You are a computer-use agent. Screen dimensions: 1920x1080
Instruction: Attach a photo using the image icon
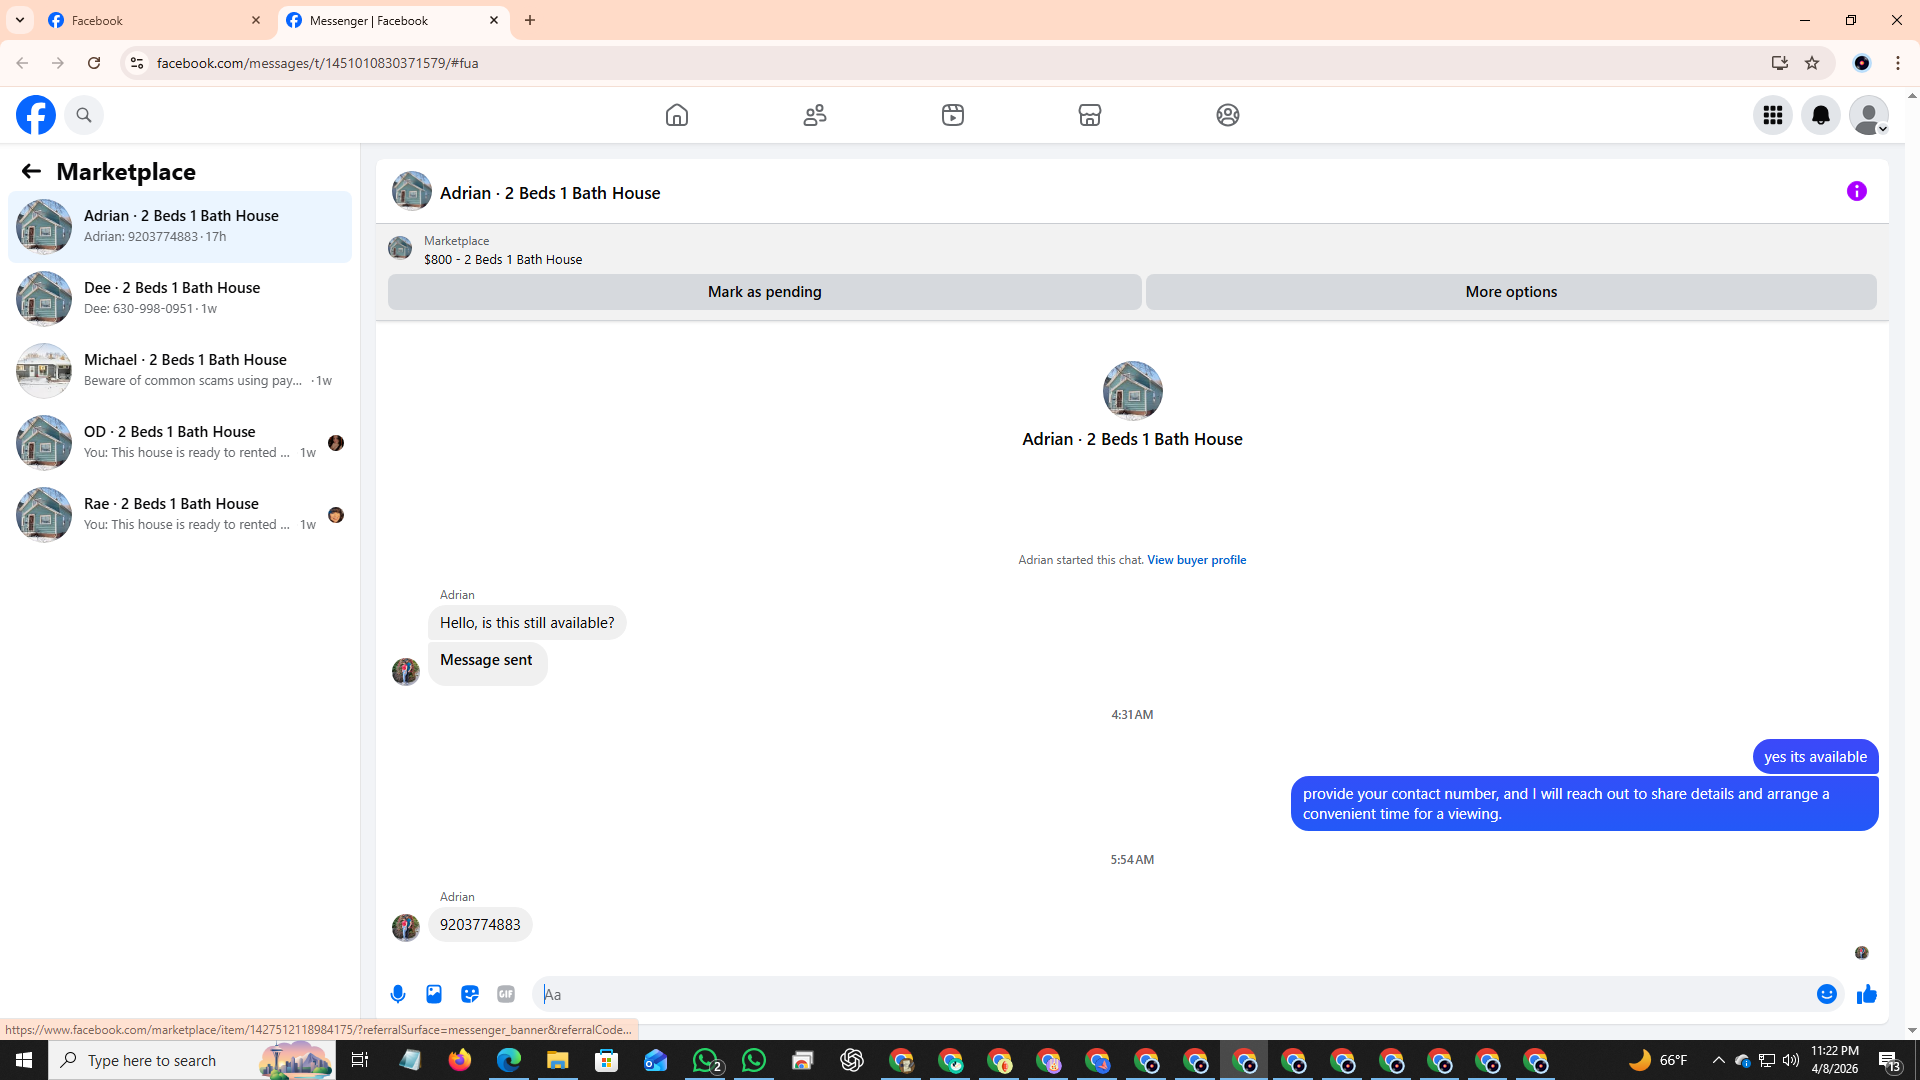click(434, 994)
